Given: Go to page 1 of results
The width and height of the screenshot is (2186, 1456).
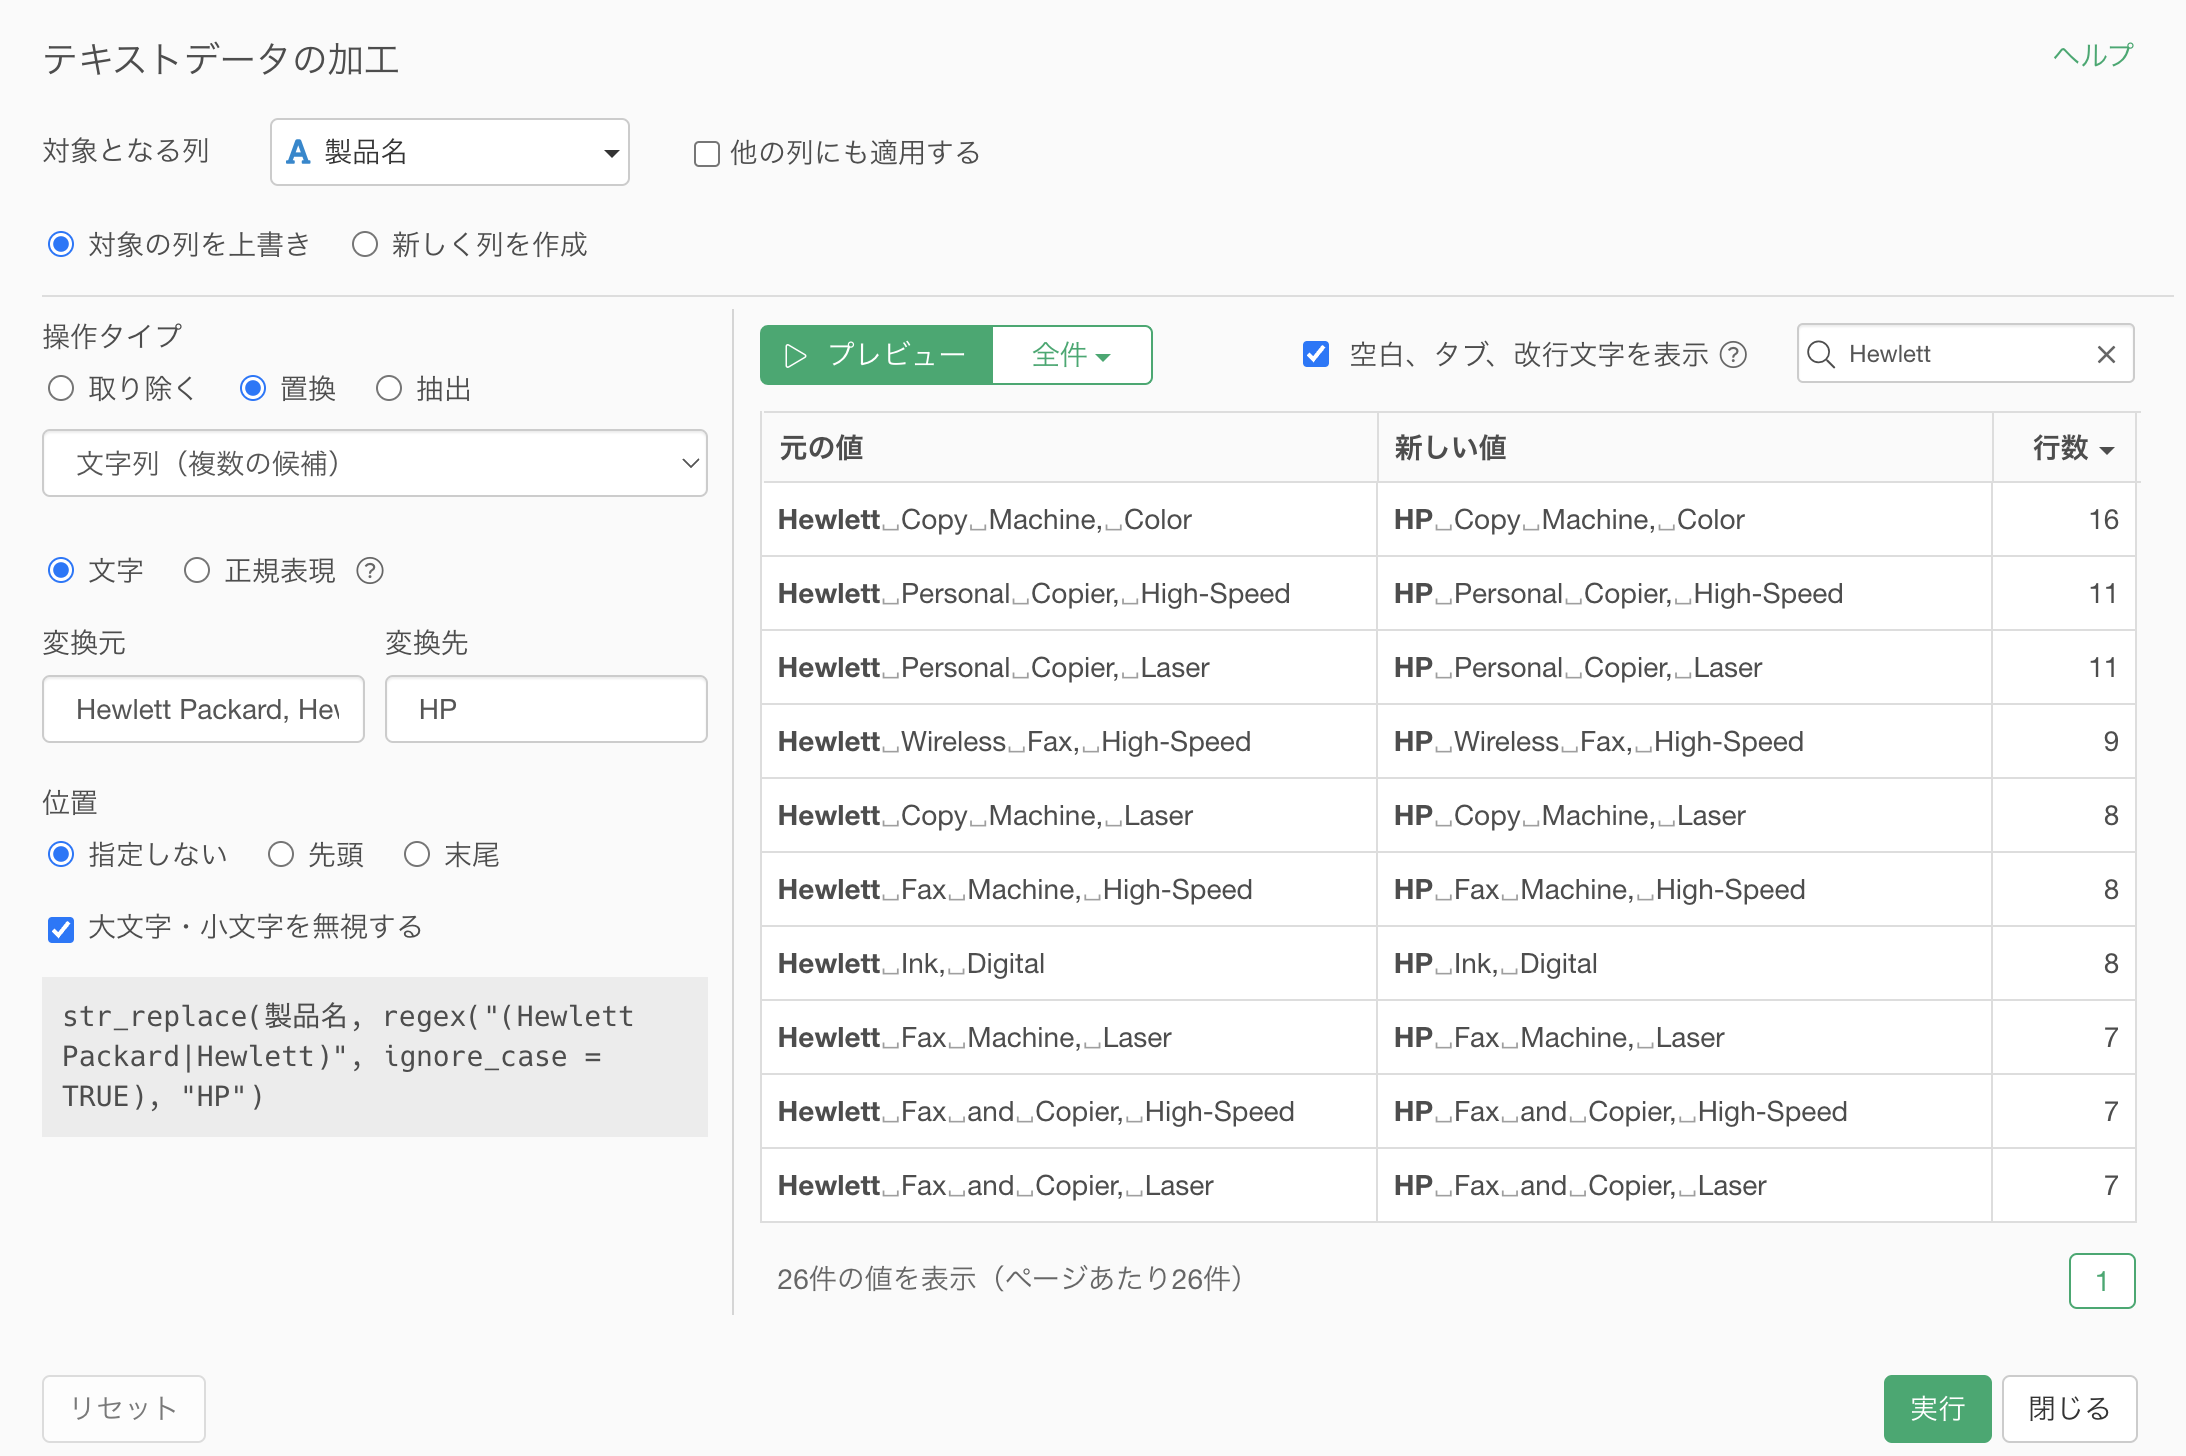Looking at the screenshot, I should click(2102, 1281).
